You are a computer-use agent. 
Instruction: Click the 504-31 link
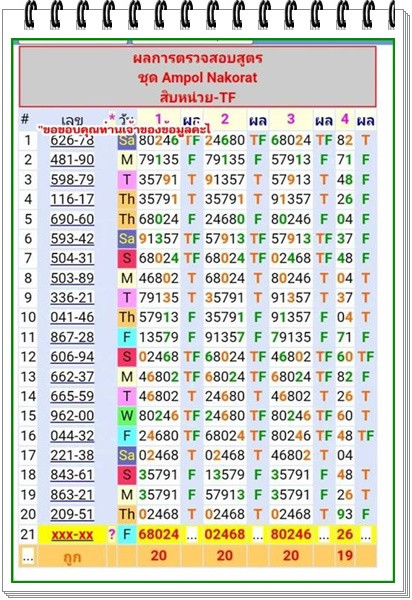(72, 258)
